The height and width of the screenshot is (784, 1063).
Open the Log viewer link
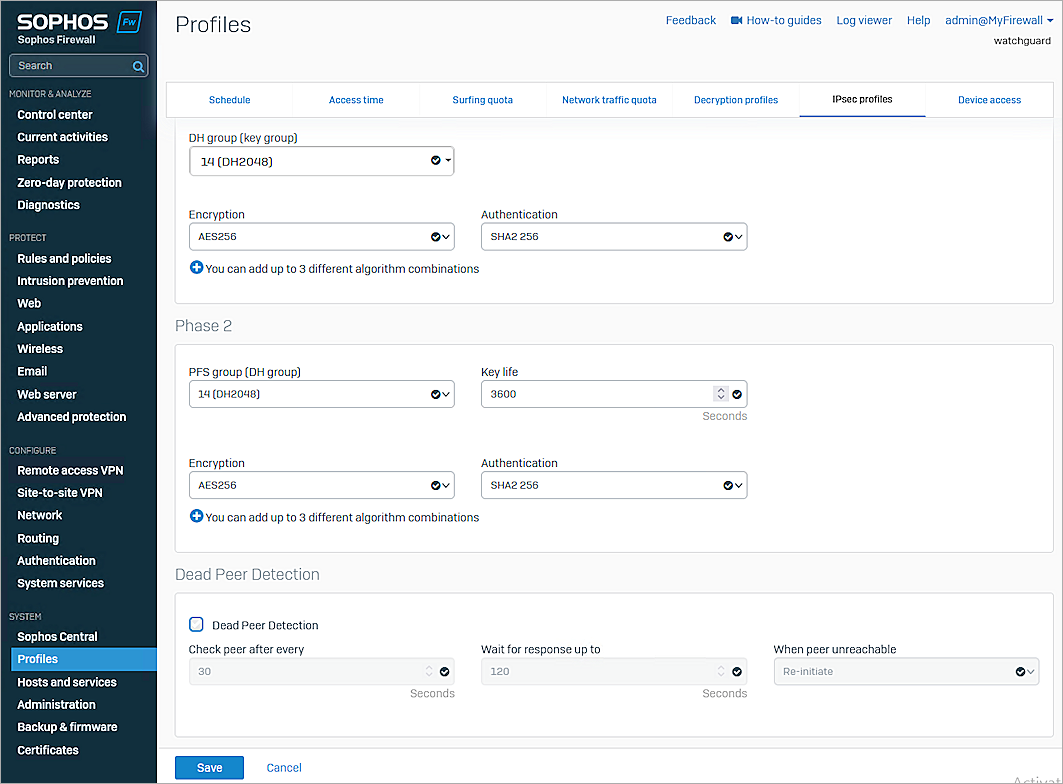pos(864,19)
